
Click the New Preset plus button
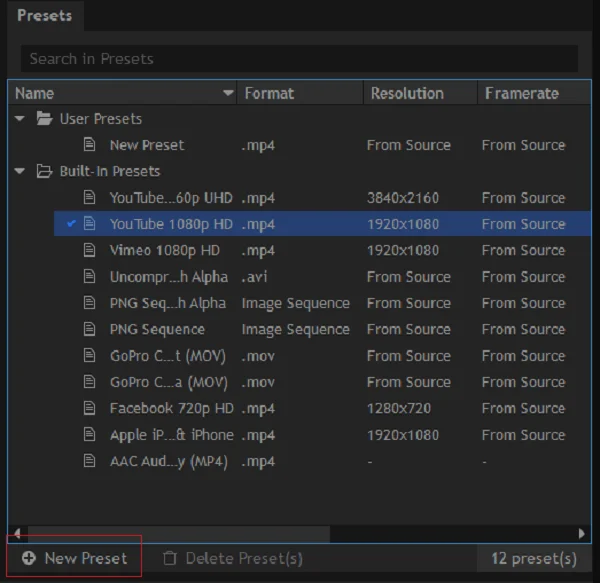(74, 559)
